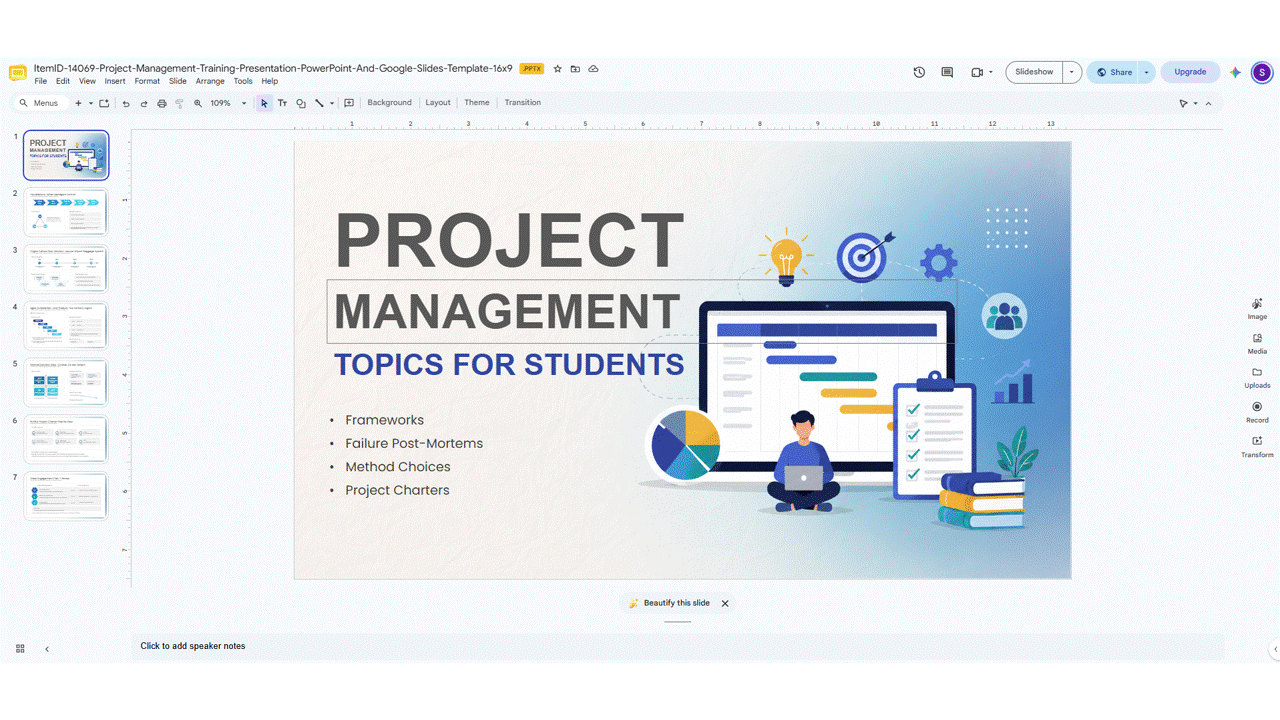Expand the pointer mode dropdown arrow
Viewport: 1280px width, 720px height.
(x=1196, y=103)
